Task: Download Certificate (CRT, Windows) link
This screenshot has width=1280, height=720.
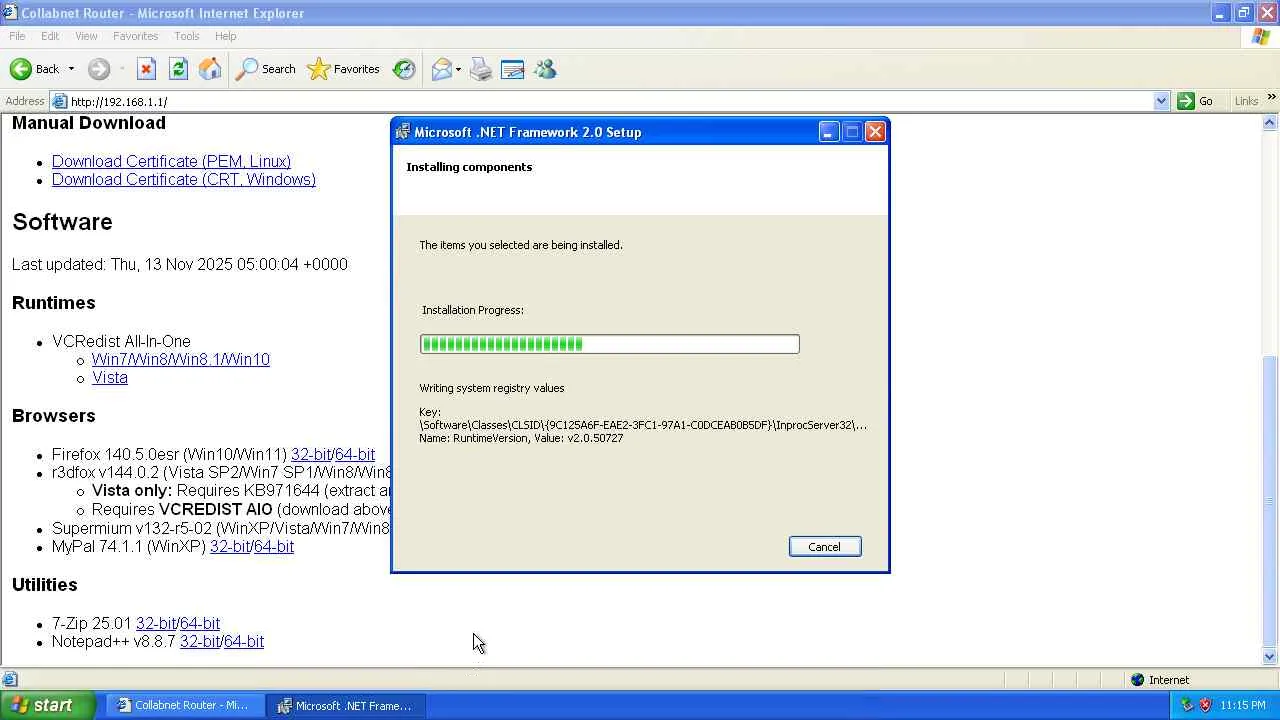Action: click(184, 180)
